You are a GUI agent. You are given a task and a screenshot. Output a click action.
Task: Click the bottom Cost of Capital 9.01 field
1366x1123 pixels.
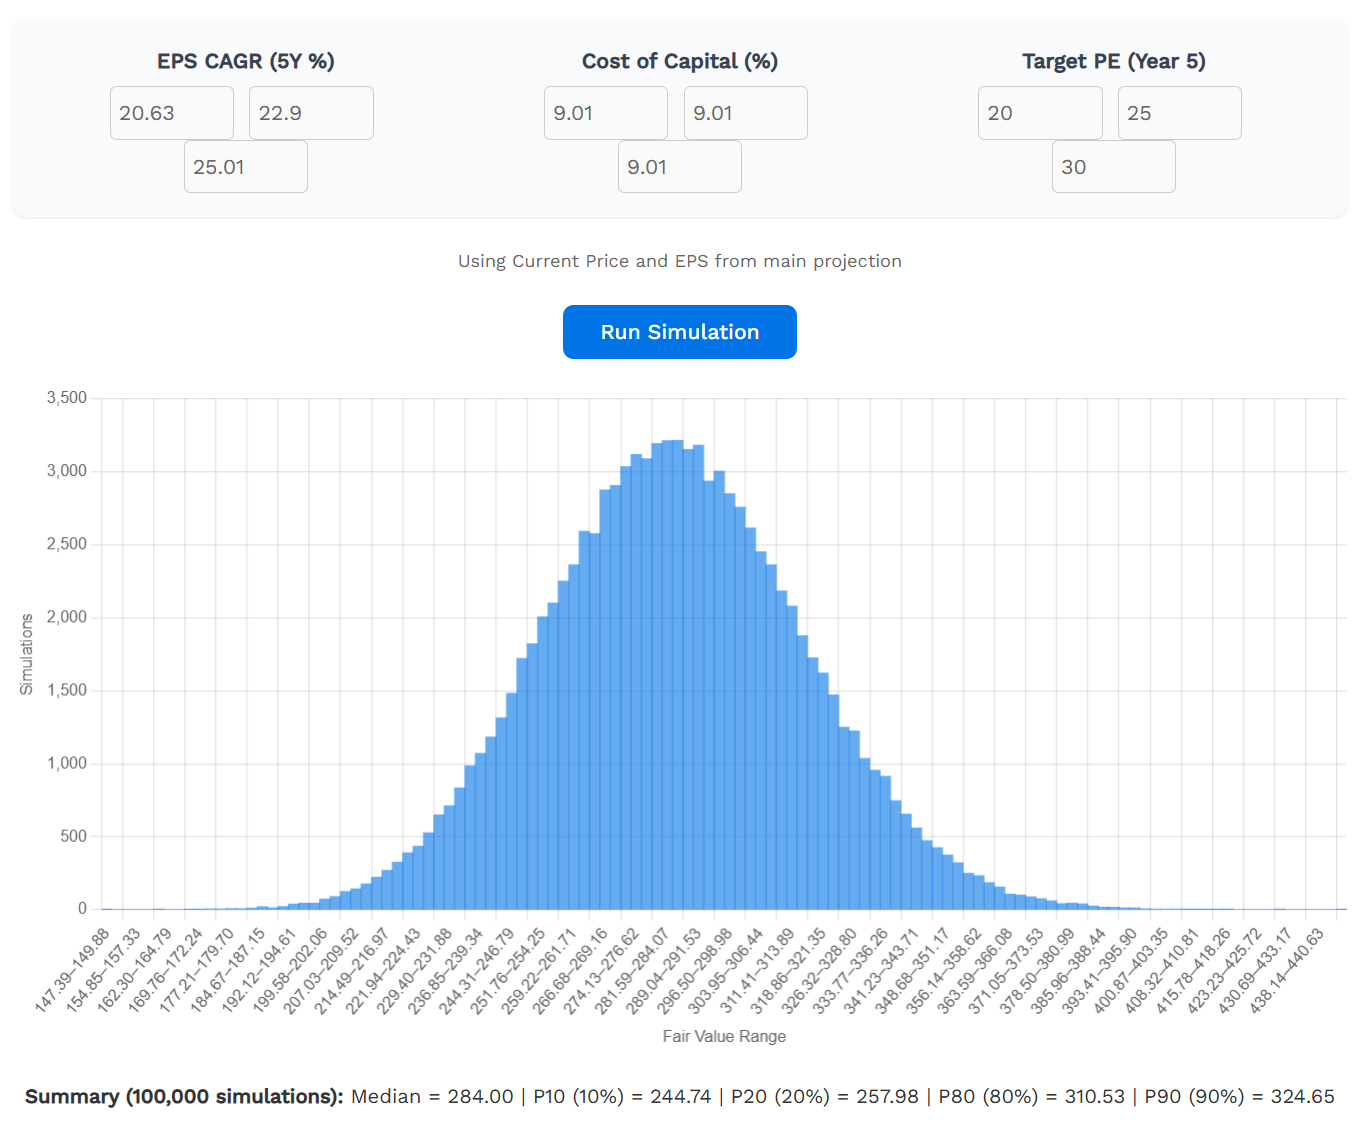pyautogui.click(x=679, y=166)
